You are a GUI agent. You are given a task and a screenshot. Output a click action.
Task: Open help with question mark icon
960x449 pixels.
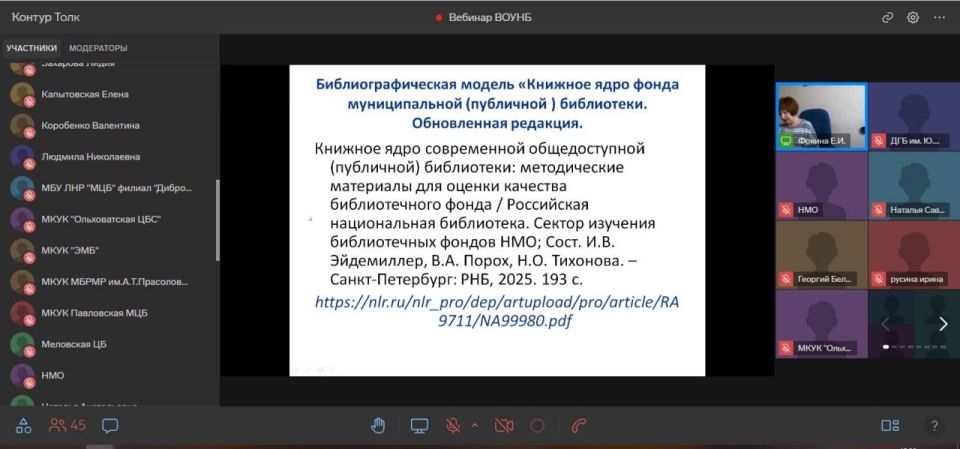[x=934, y=426]
